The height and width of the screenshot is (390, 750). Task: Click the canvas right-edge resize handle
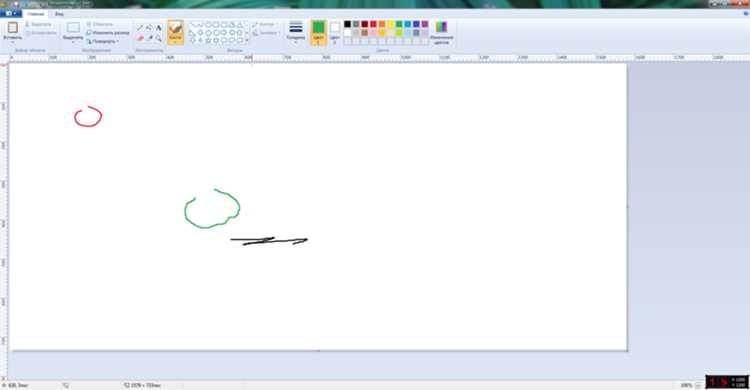coord(628,206)
